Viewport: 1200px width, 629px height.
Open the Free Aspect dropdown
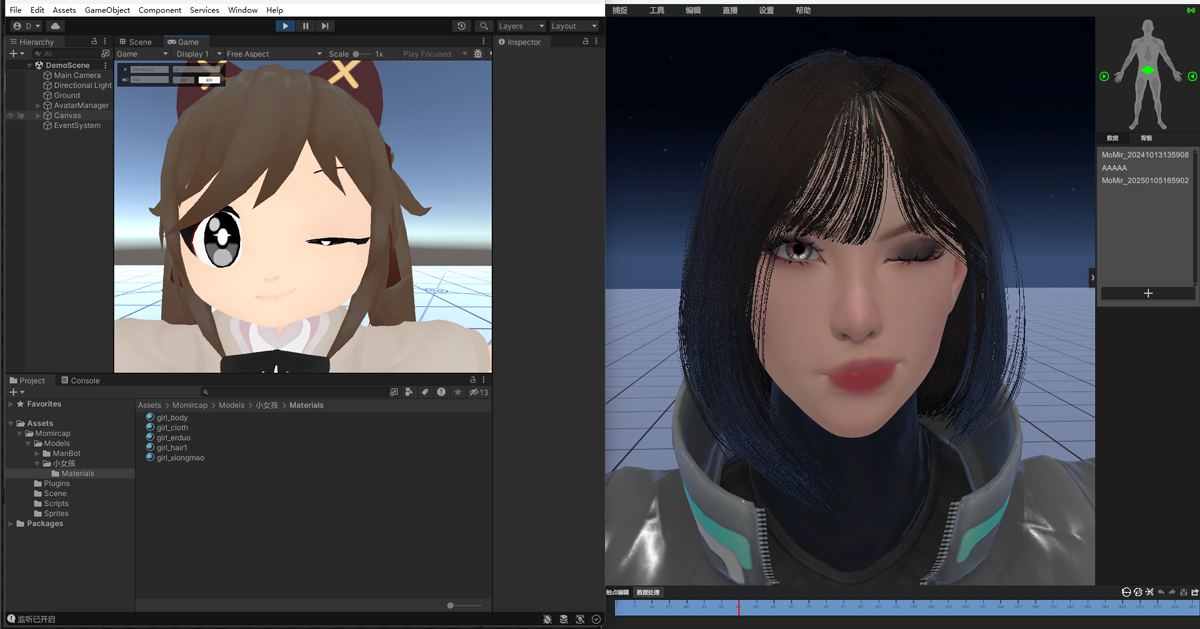click(x=273, y=54)
